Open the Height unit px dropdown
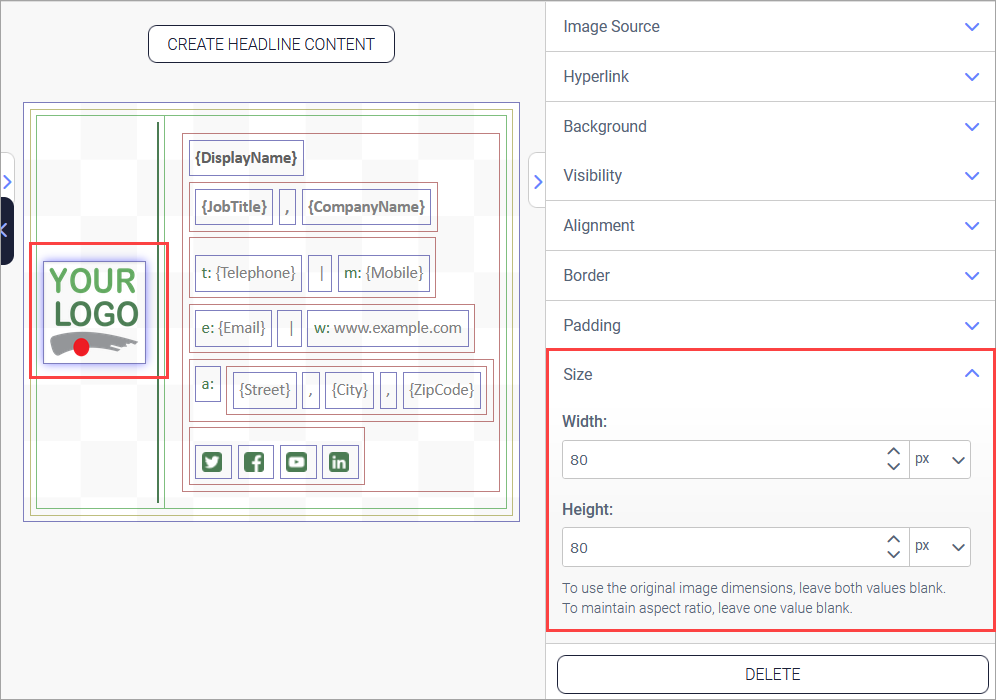Viewport: 996px width, 700px height. tap(940, 547)
